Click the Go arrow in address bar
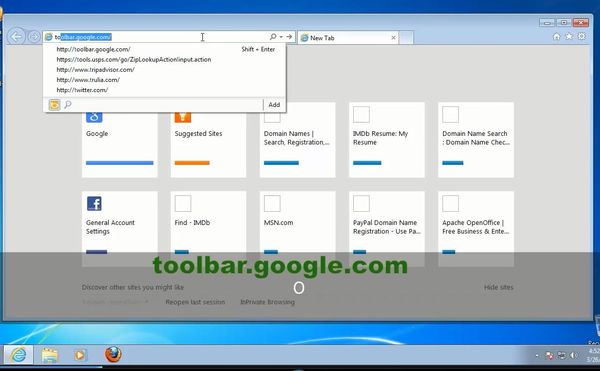Image resolution: width=600 pixels, height=371 pixels. (289, 37)
